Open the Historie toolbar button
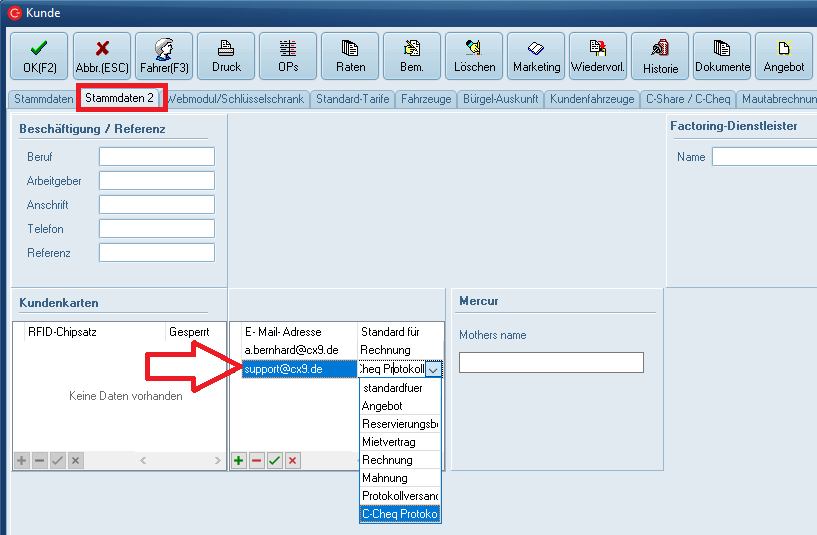 660,56
